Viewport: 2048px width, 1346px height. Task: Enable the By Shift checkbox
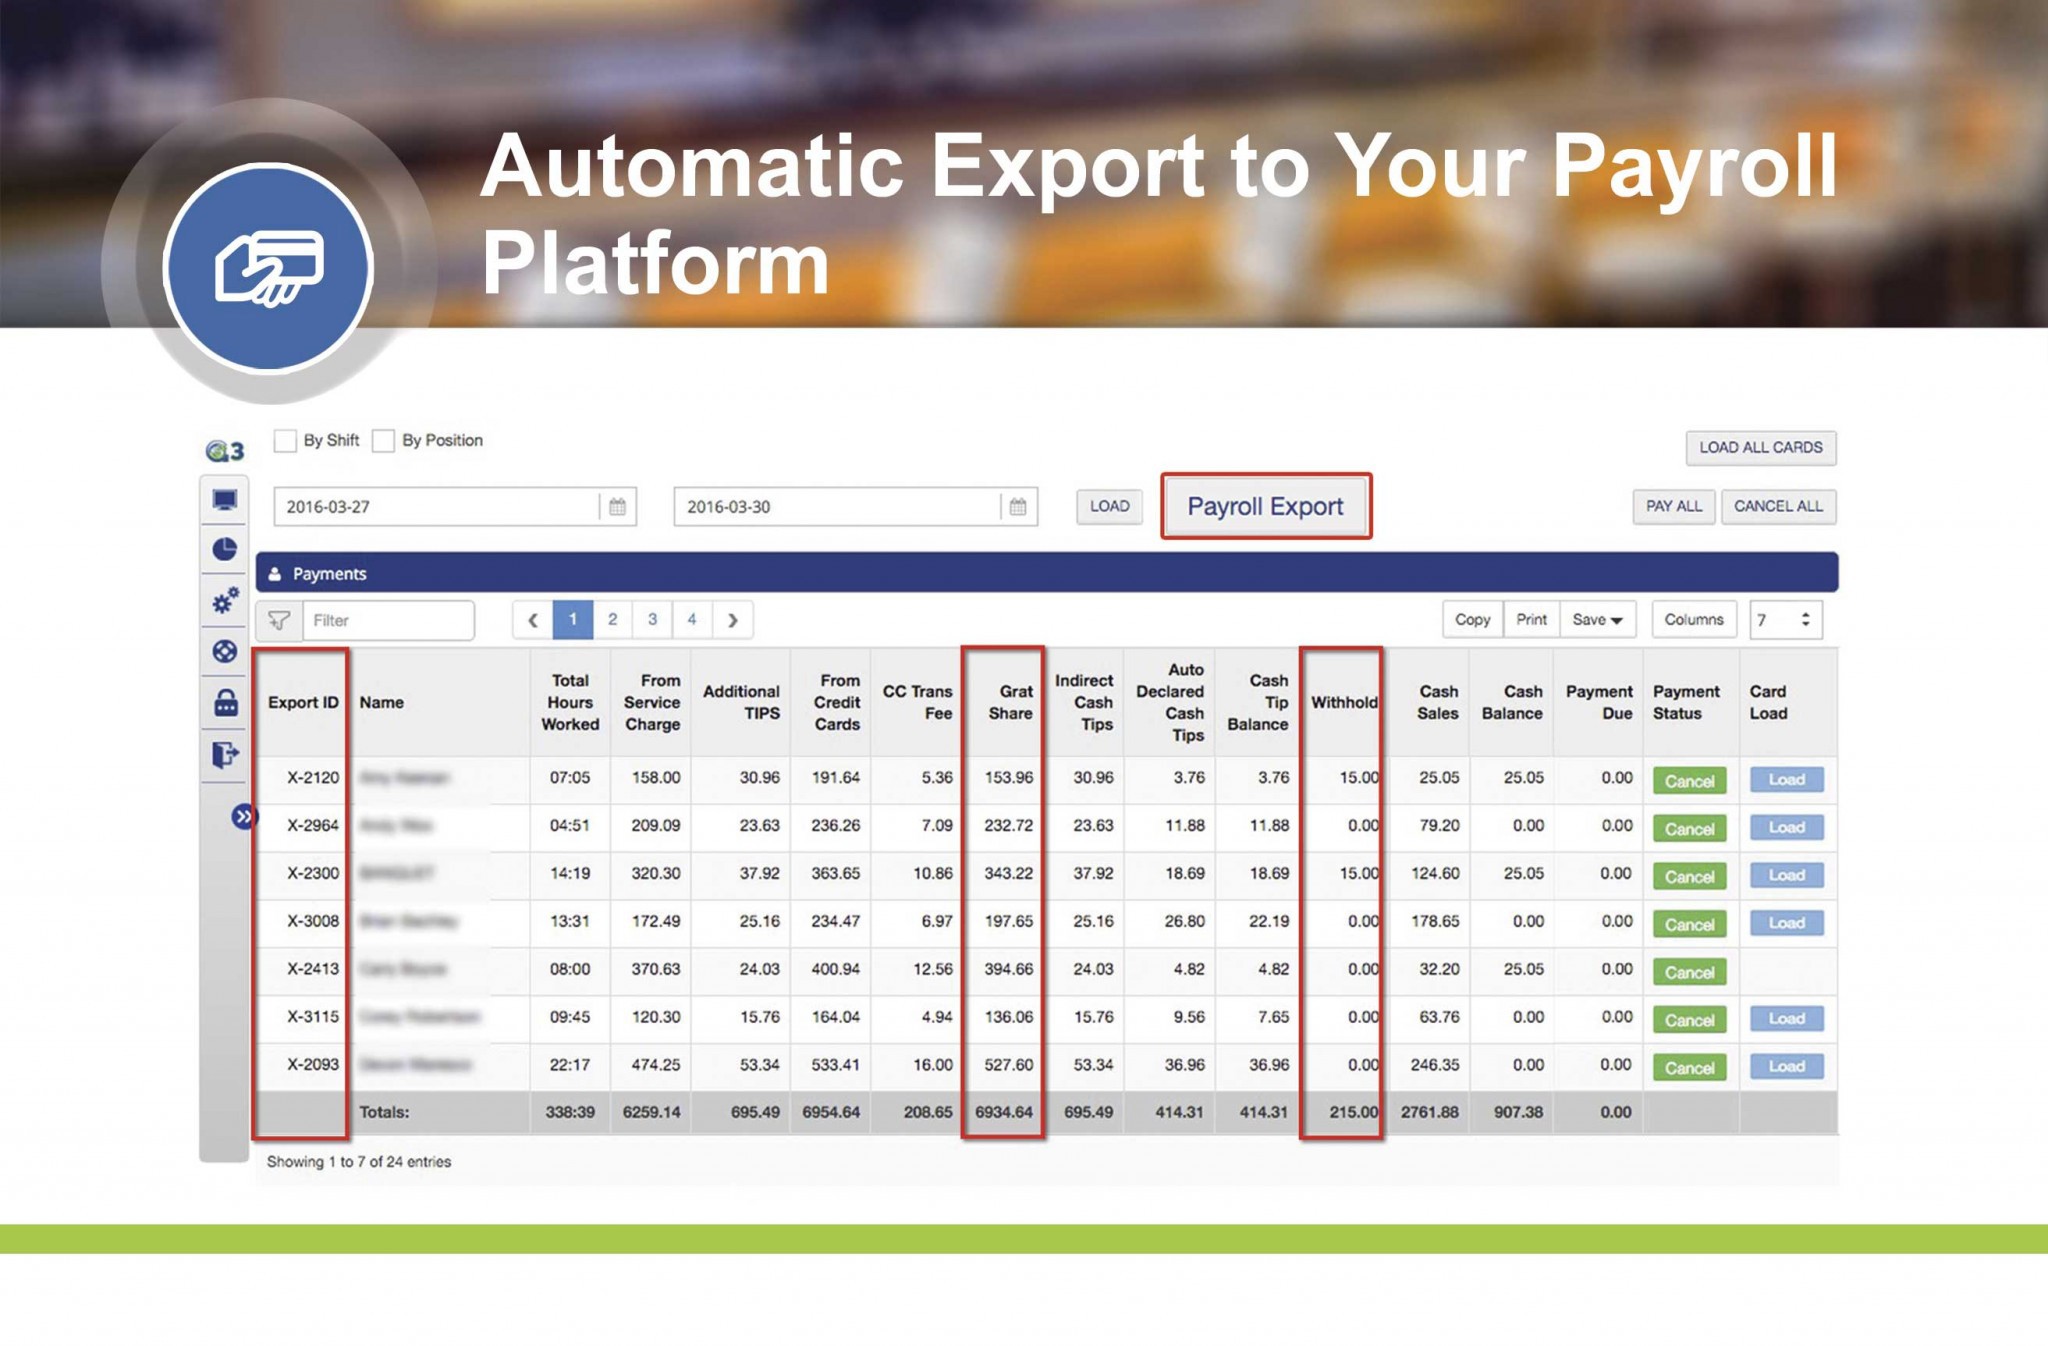coord(285,441)
